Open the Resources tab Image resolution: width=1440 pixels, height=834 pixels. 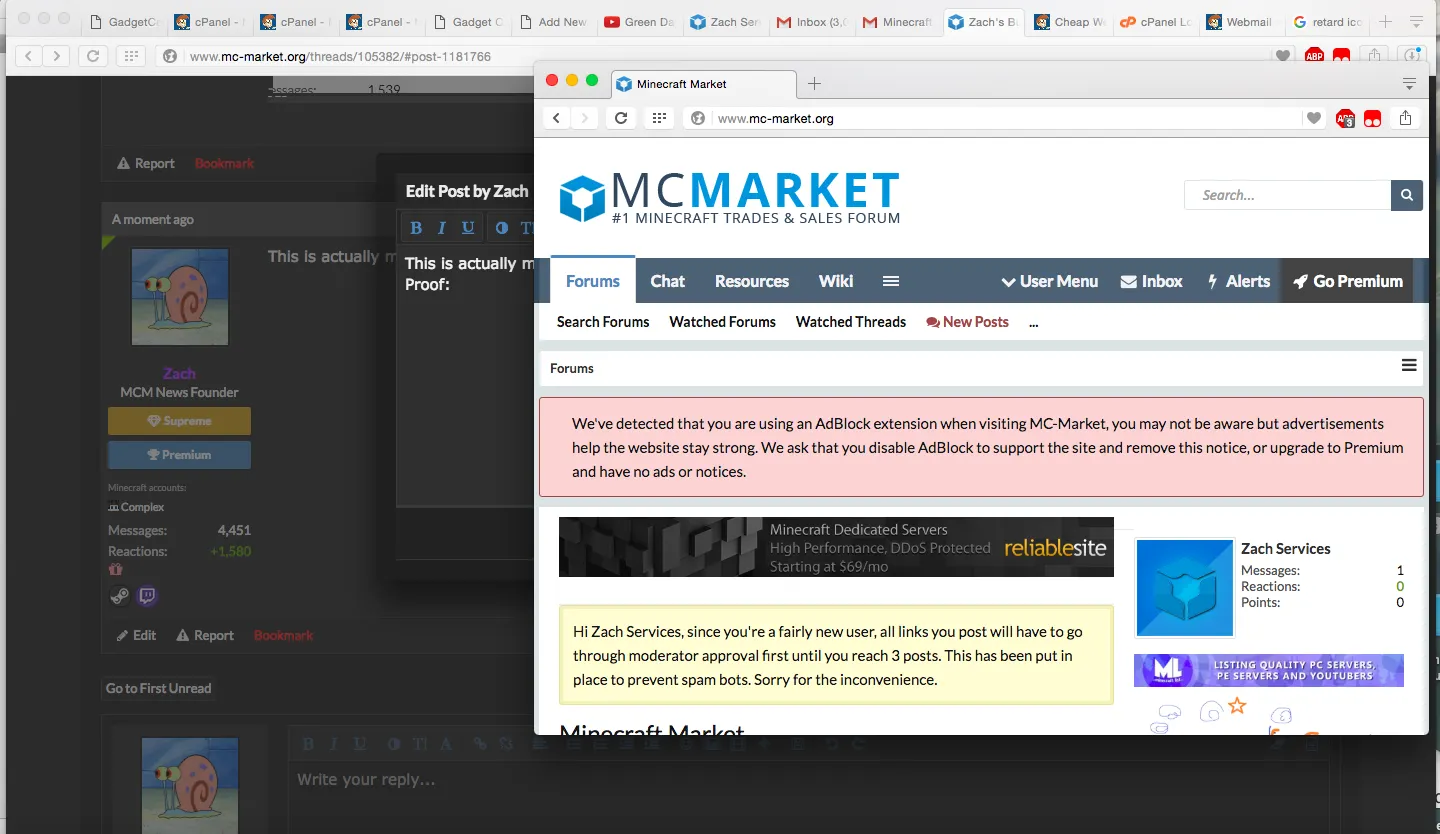752,281
